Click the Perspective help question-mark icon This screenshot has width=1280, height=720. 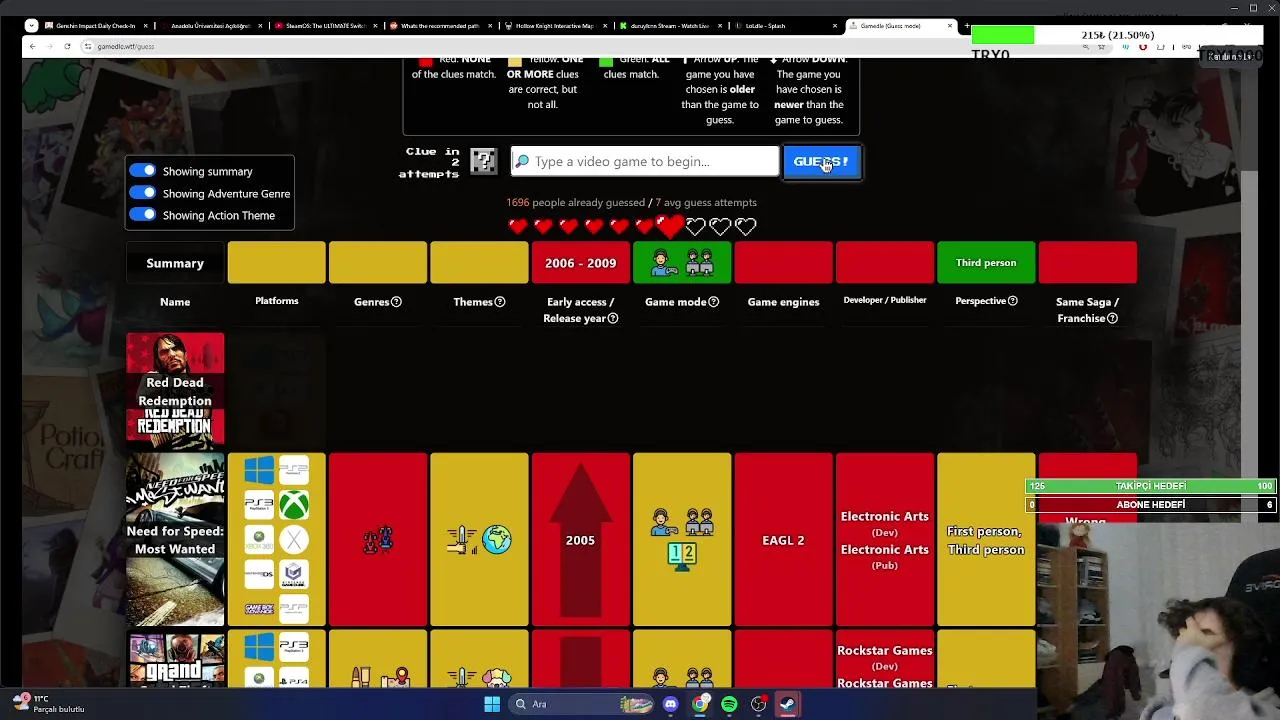click(x=1013, y=301)
